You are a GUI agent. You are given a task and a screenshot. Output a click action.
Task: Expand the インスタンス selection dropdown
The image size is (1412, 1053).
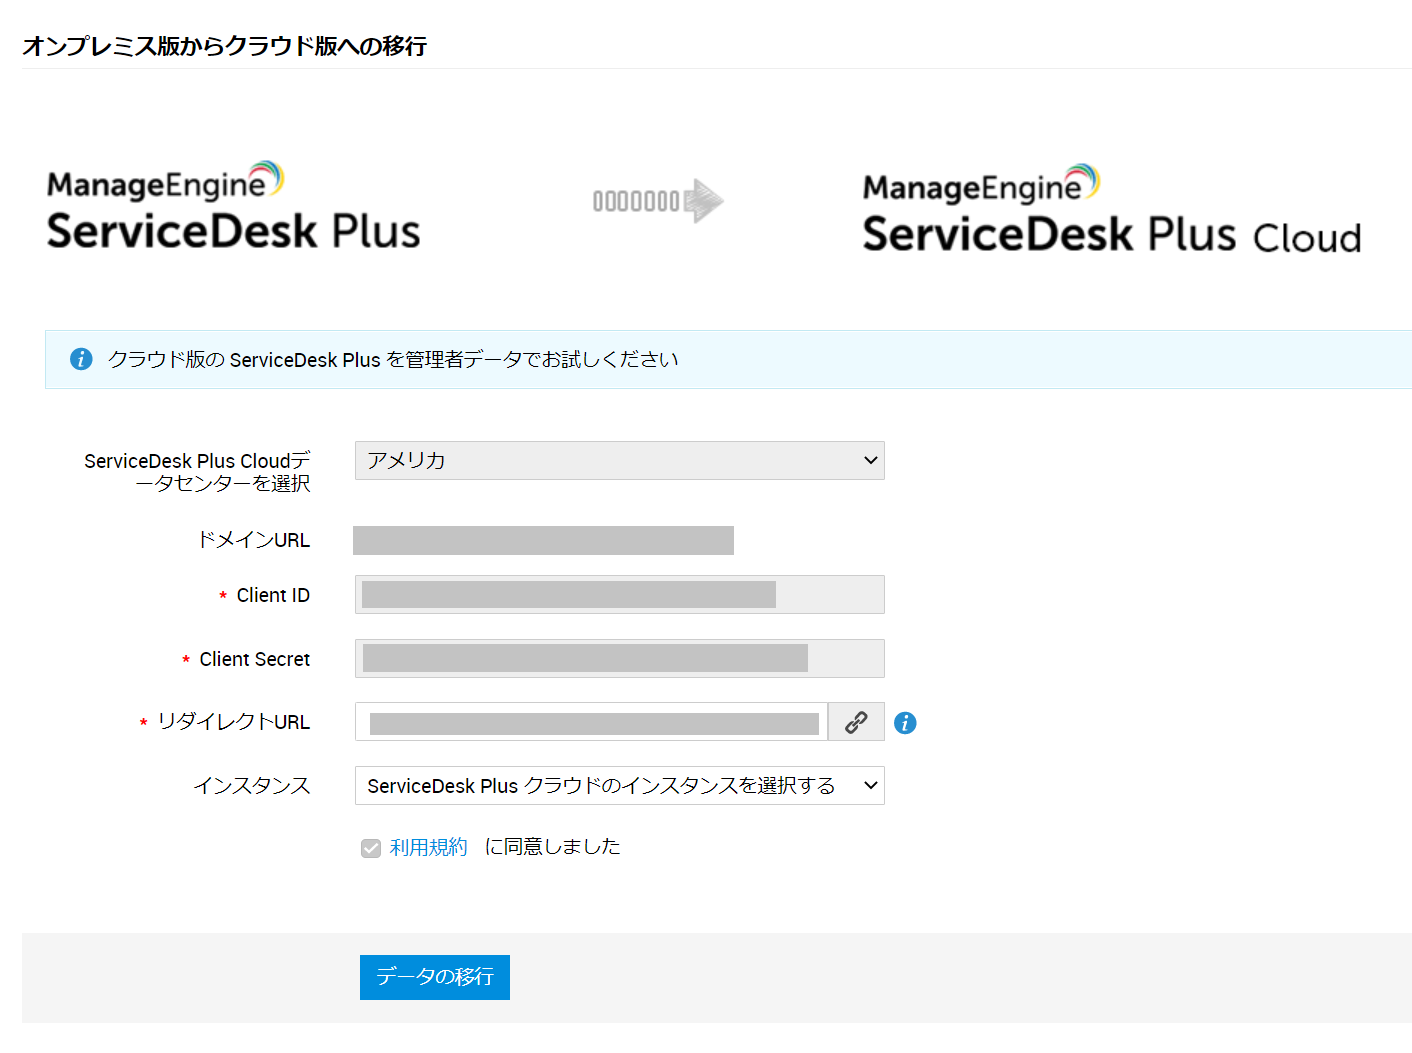coord(619,786)
